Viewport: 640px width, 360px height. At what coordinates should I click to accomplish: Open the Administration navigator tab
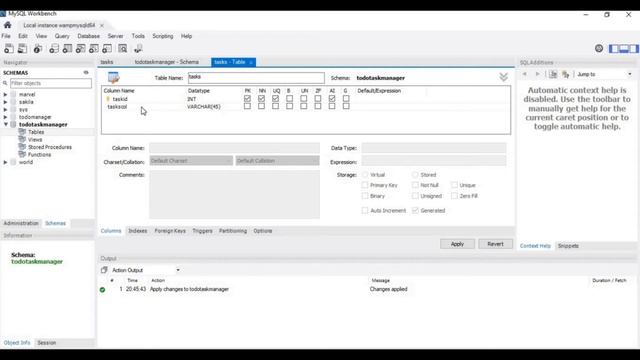[21, 223]
